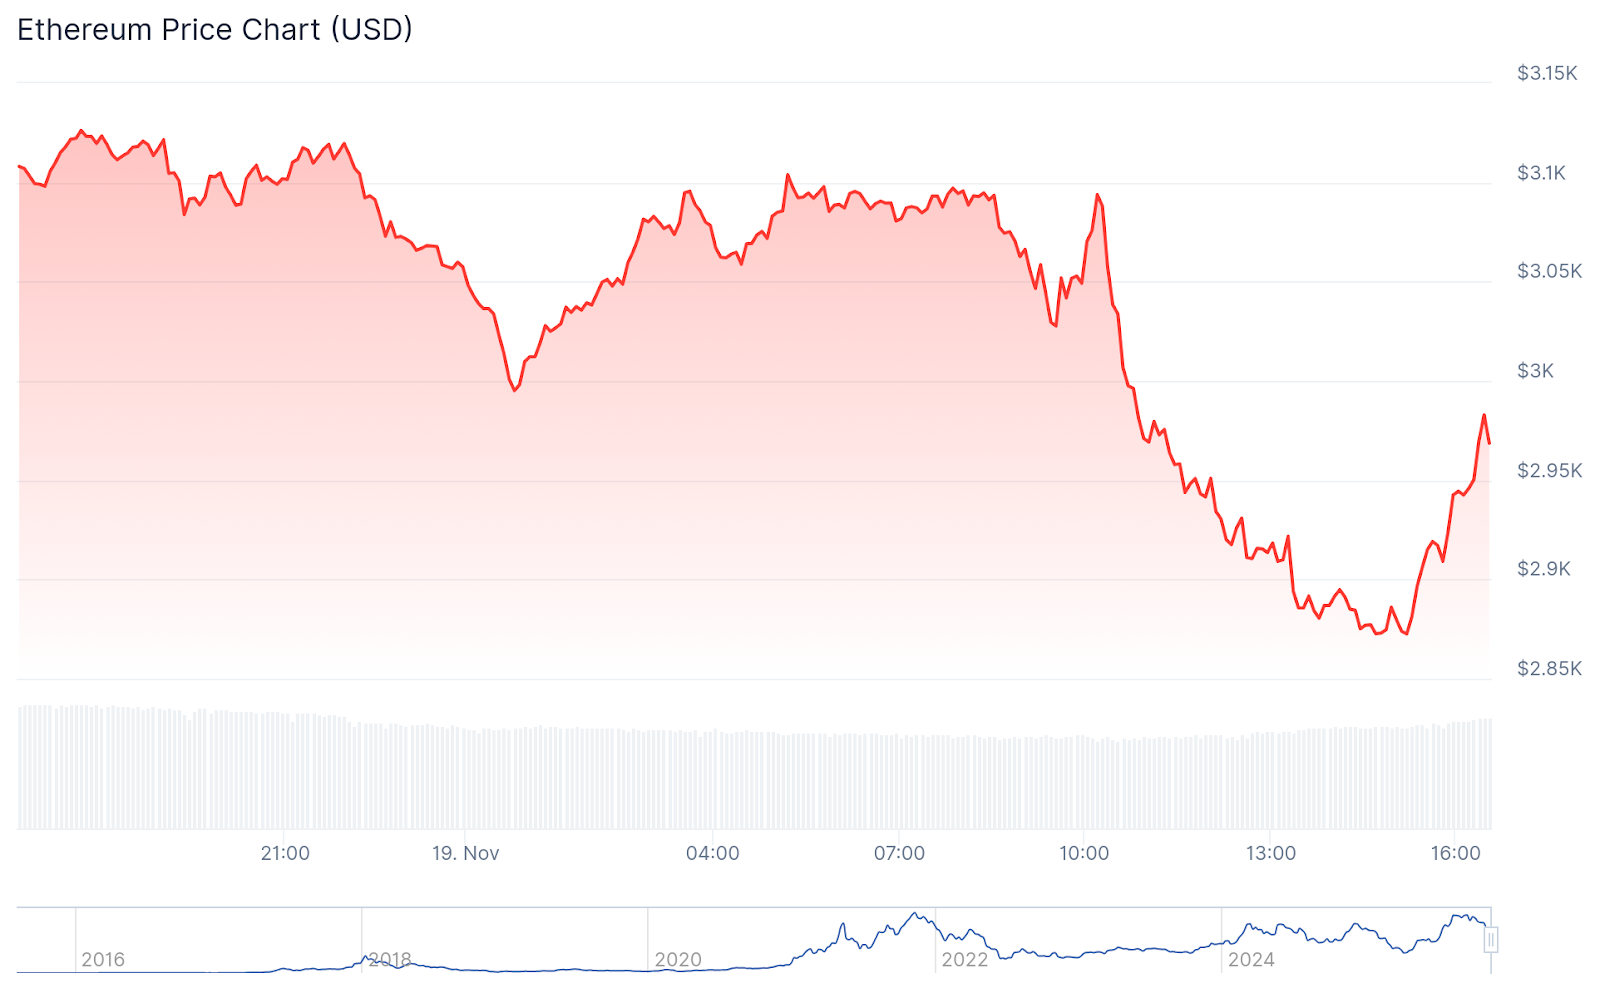Click the $2.85K price axis label
1600x998 pixels.
(x=1549, y=668)
